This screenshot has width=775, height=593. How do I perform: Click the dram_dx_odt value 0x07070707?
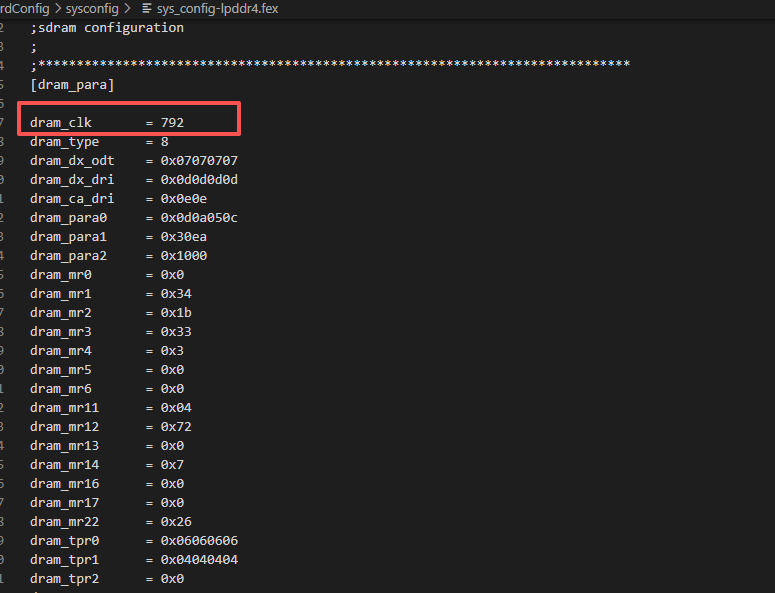(x=199, y=161)
